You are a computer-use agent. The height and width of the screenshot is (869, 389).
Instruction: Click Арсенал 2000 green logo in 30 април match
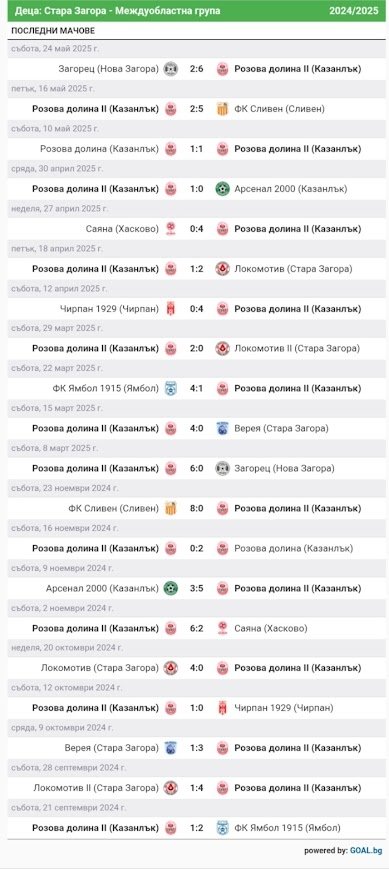tap(222, 189)
